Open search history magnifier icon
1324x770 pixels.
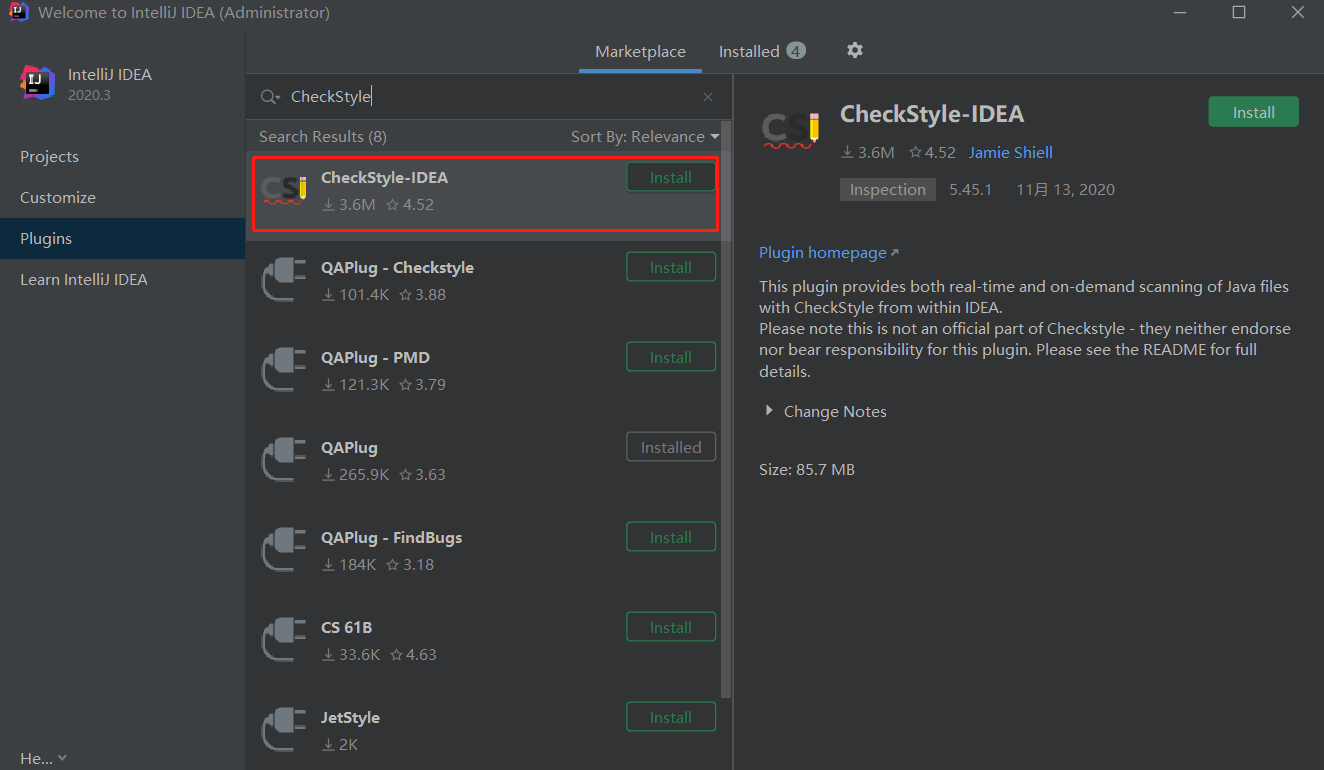(270, 97)
